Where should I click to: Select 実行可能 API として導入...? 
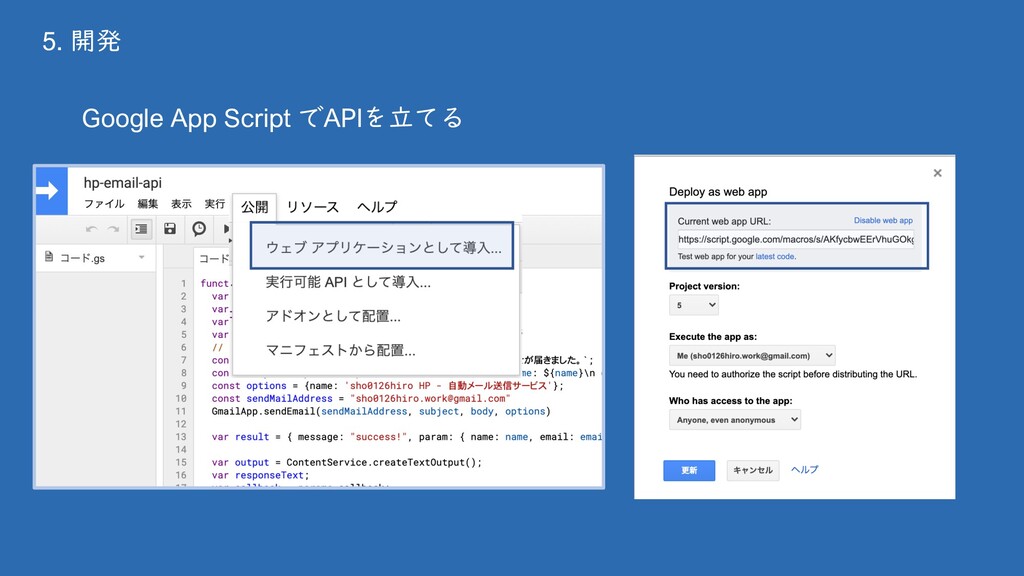click(348, 282)
